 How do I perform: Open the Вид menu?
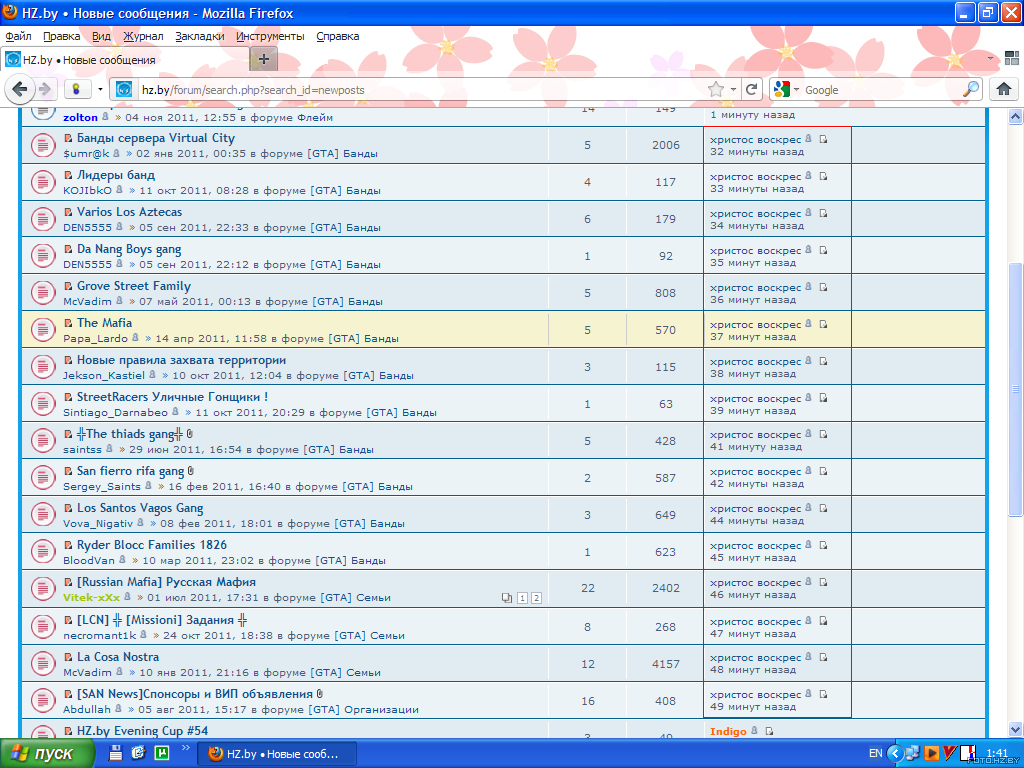(101, 36)
